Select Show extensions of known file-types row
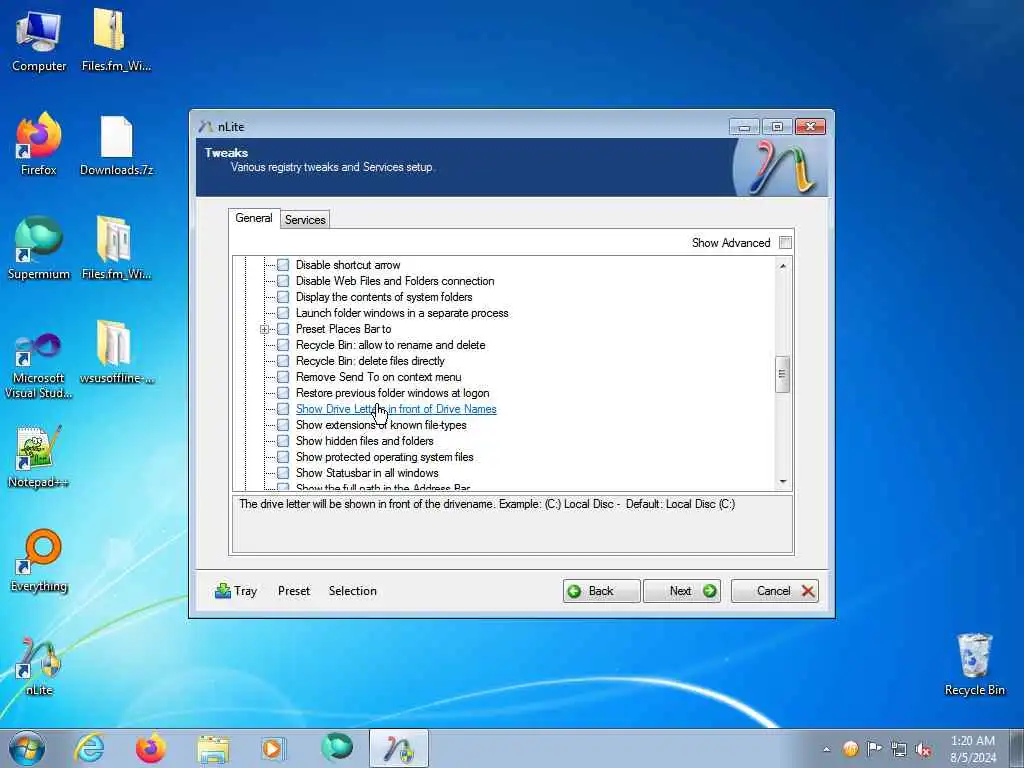 [381, 425]
